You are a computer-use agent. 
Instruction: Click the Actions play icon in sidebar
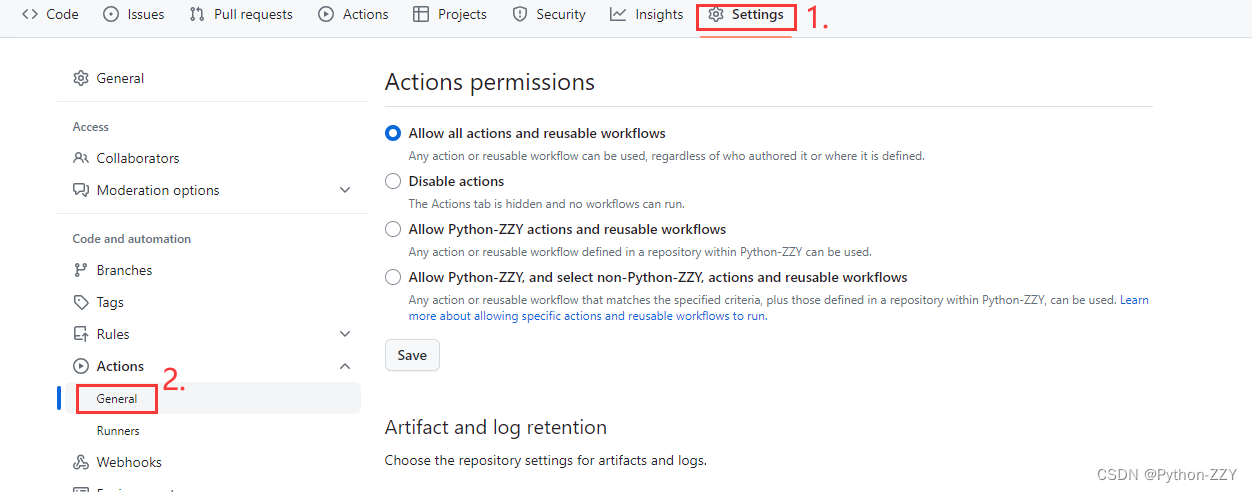[x=81, y=366]
